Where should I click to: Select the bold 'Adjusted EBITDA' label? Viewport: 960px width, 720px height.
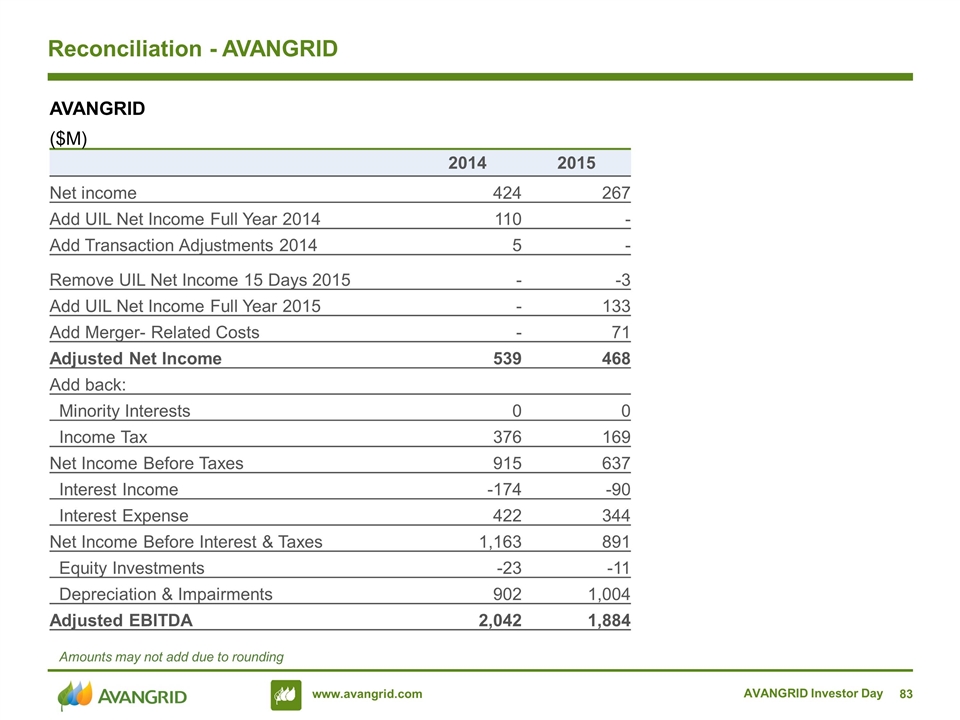tap(121, 621)
